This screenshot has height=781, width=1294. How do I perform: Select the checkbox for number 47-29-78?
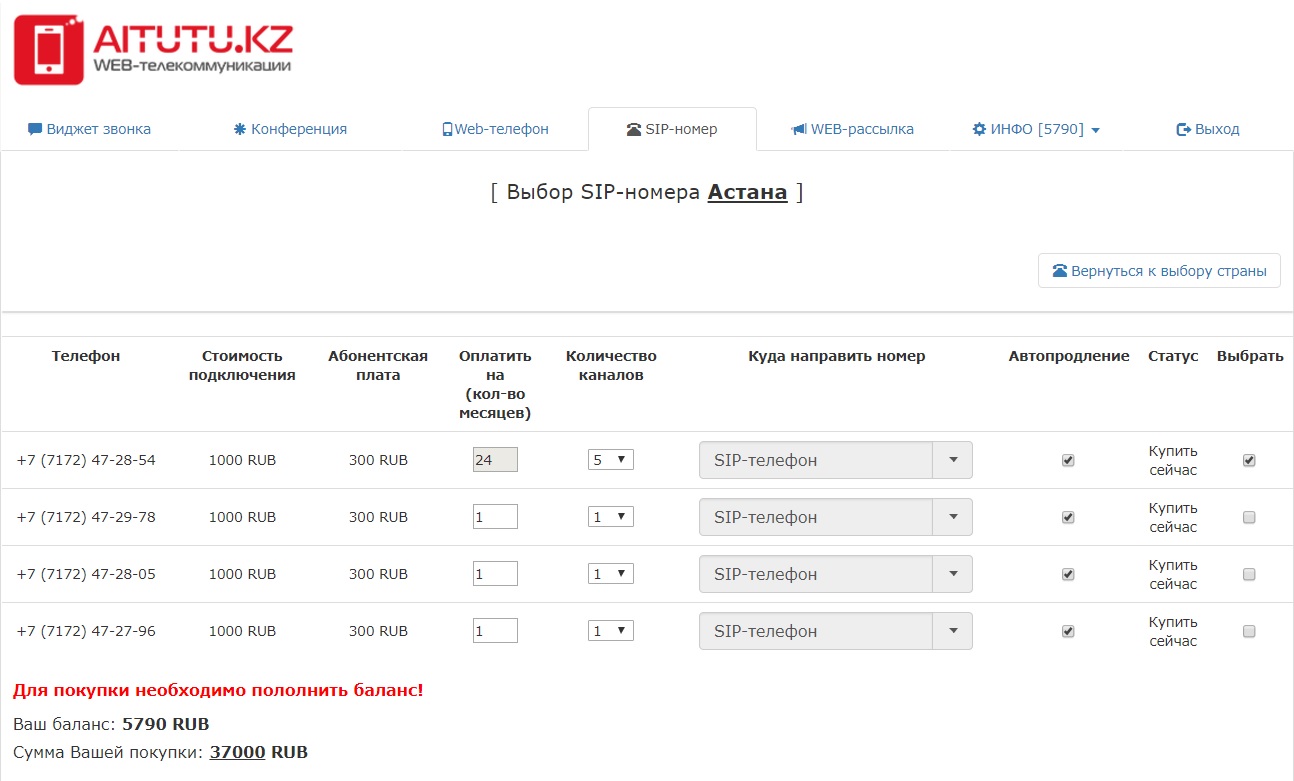coord(1249,517)
